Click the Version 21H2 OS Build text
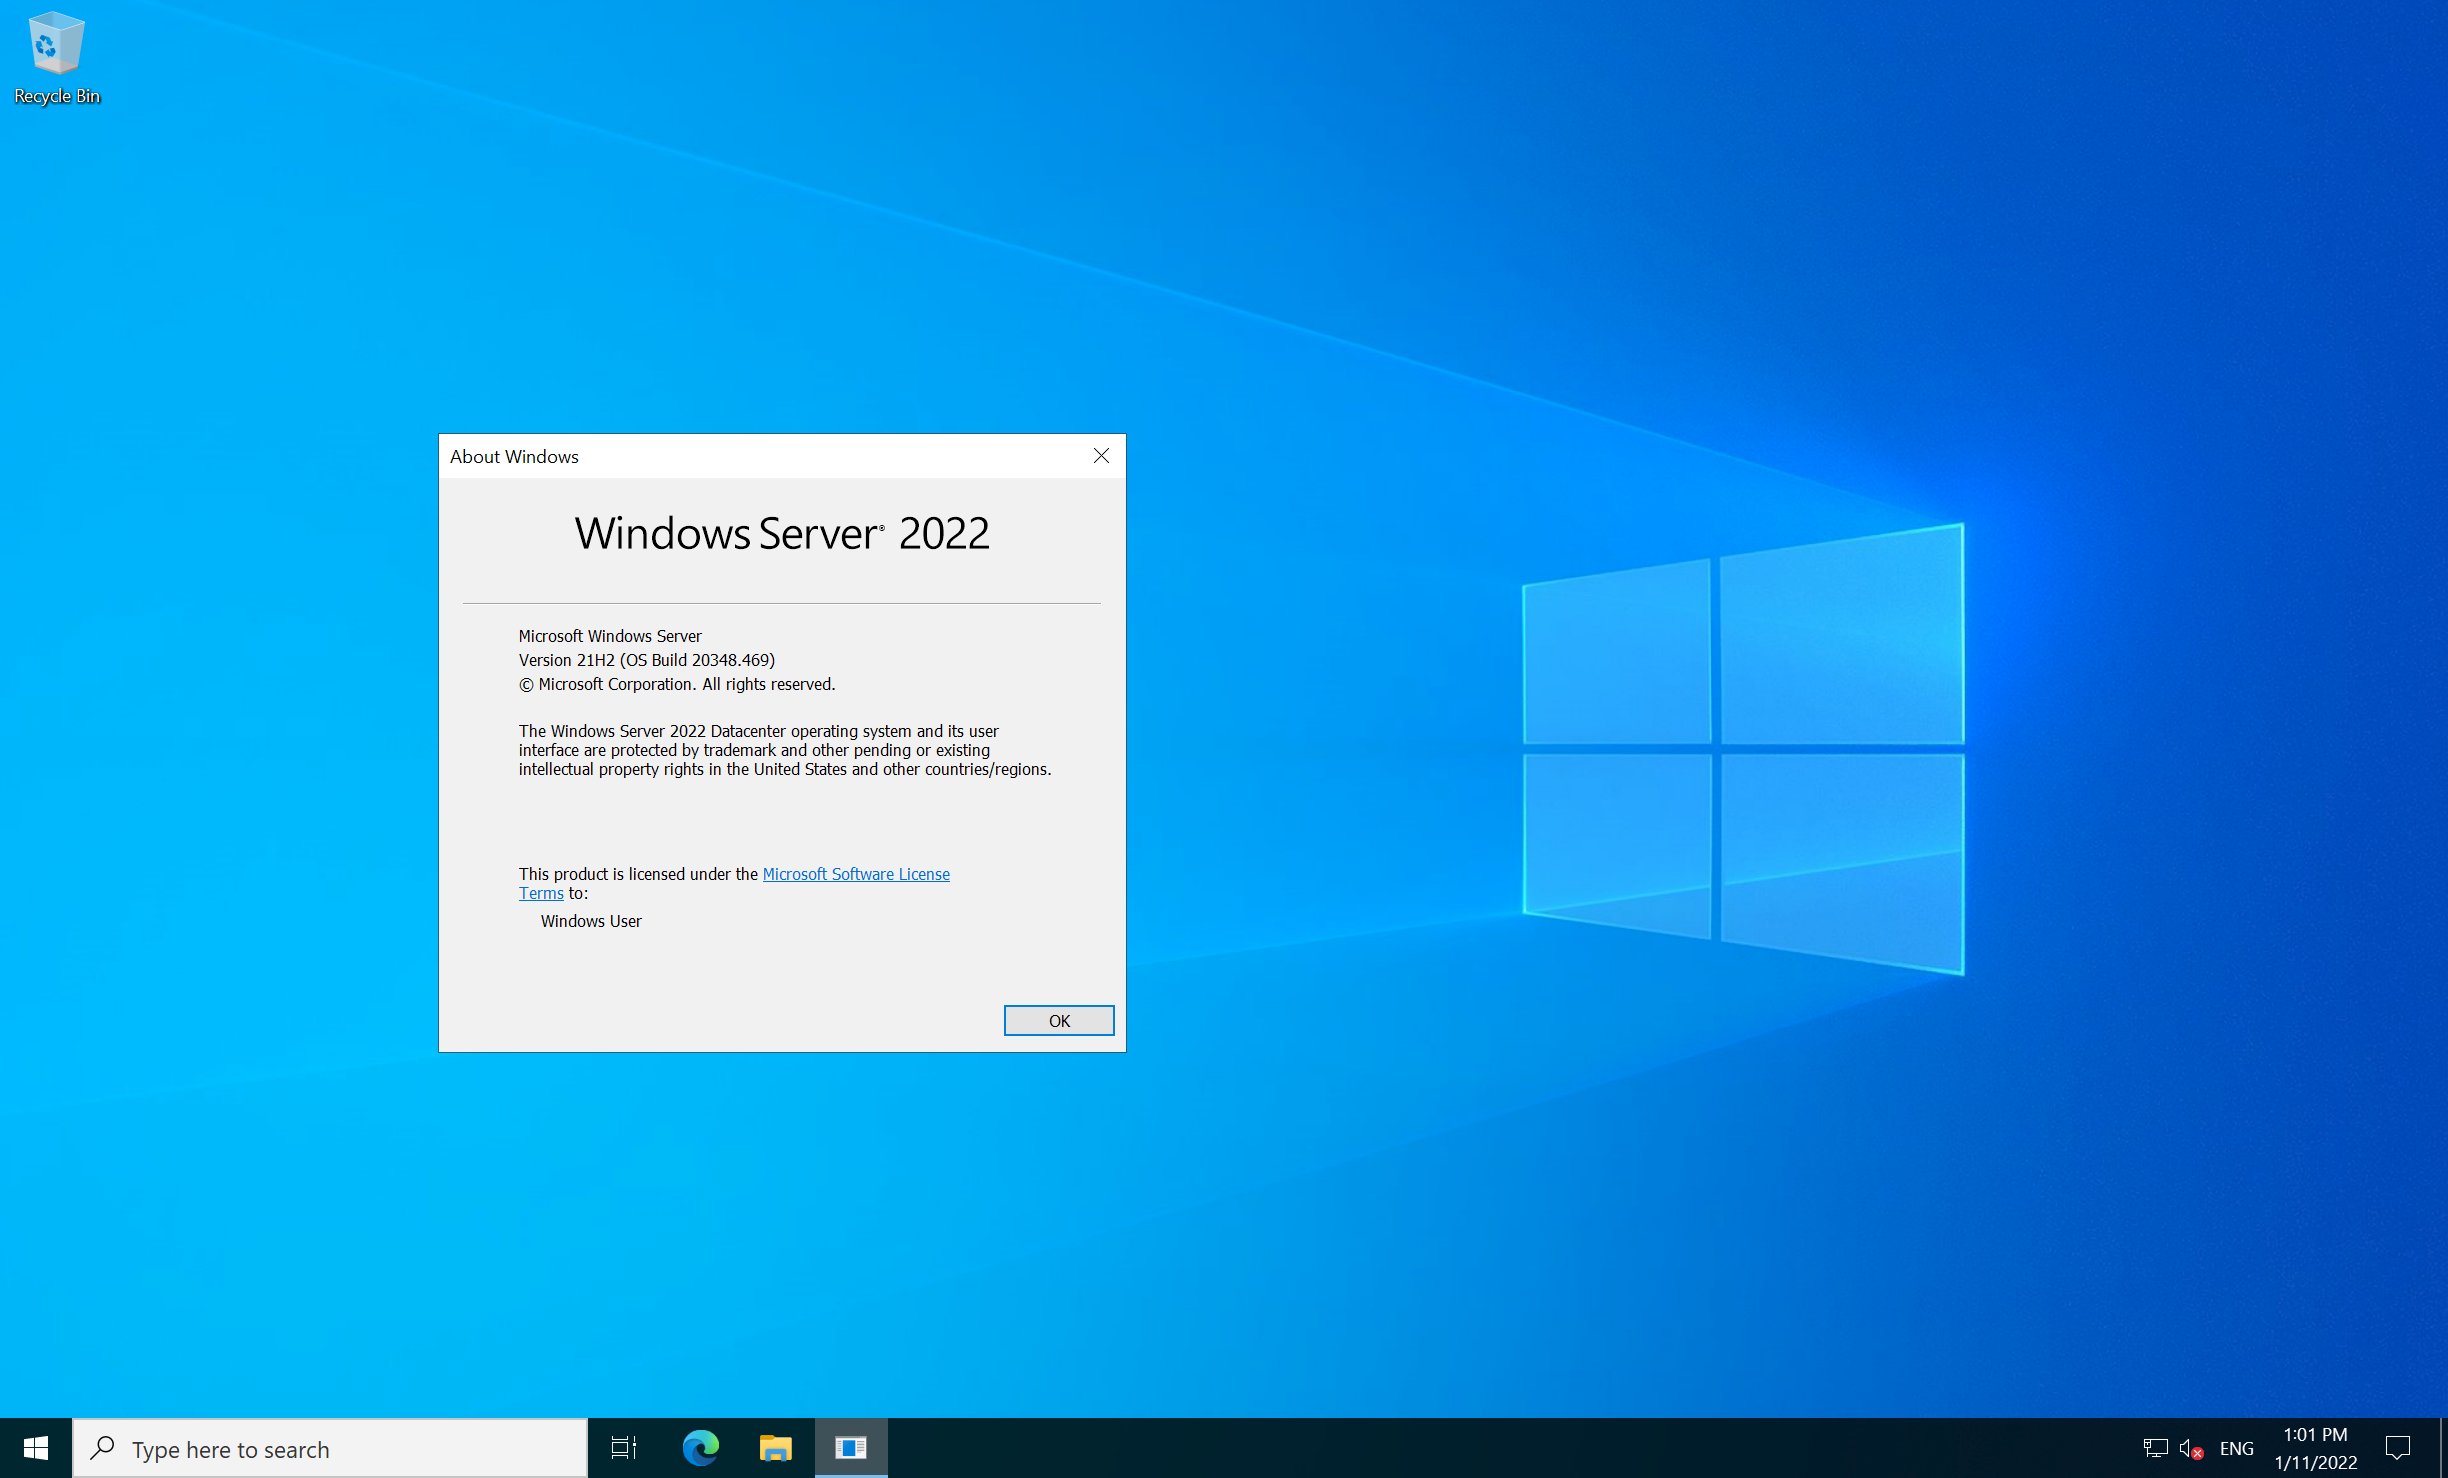Screen dimensions: 2448x1478 [647, 660]
